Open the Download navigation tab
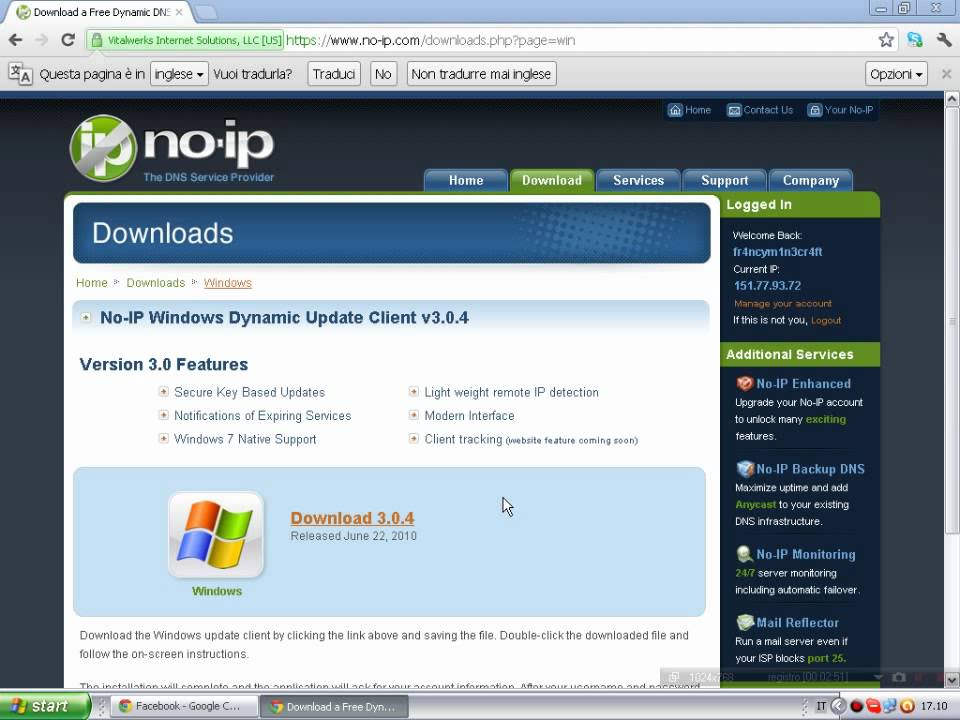 (552, 181)
